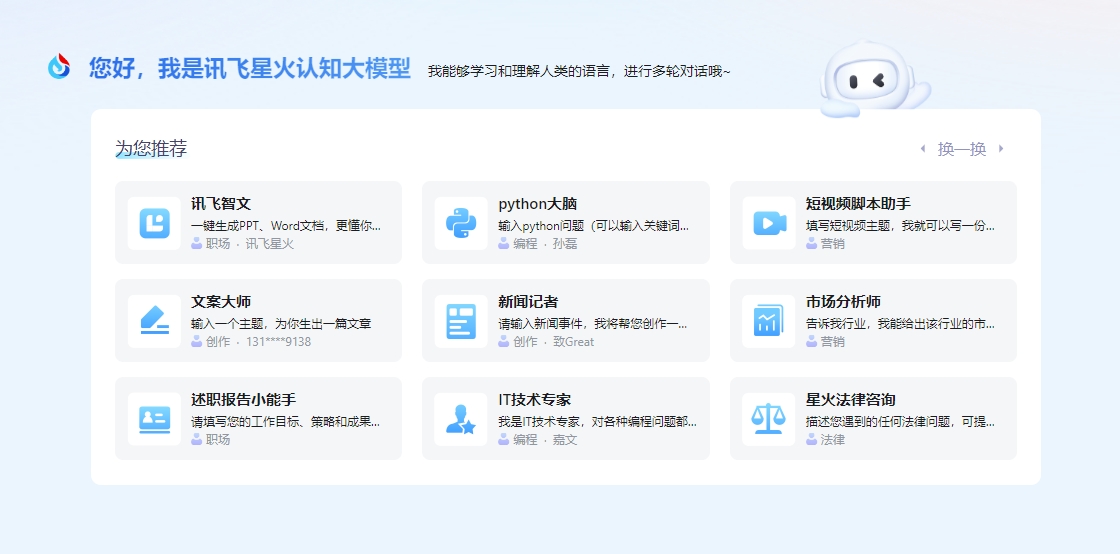
Task: Click the python大脑 Python logo icon
Action: coord(461,223)
